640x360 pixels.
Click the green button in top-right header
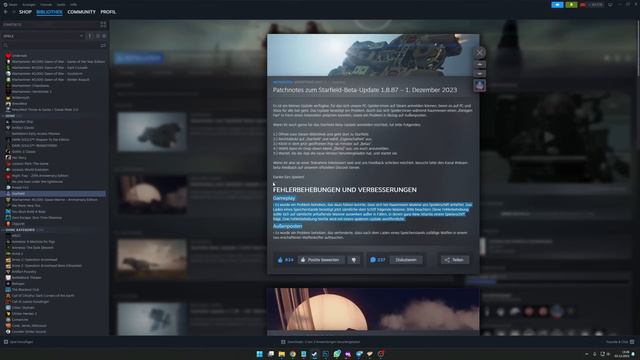point(571,4)
